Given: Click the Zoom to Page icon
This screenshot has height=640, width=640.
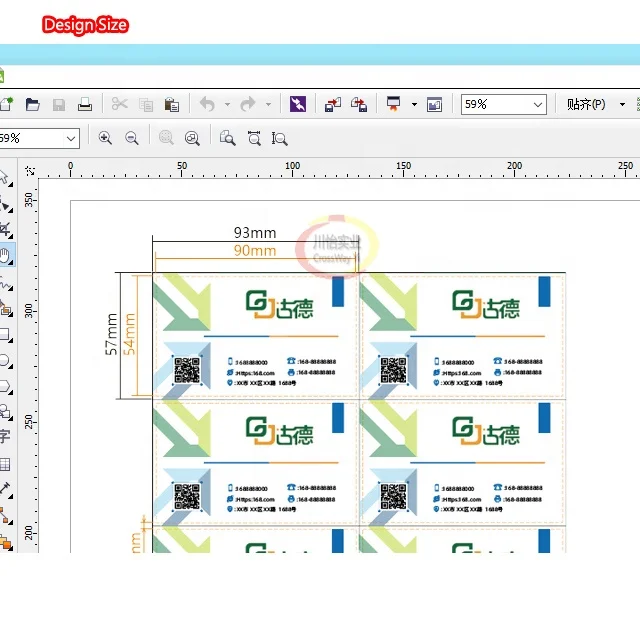Looking at the screenshot, I should (x=227, y=138).
